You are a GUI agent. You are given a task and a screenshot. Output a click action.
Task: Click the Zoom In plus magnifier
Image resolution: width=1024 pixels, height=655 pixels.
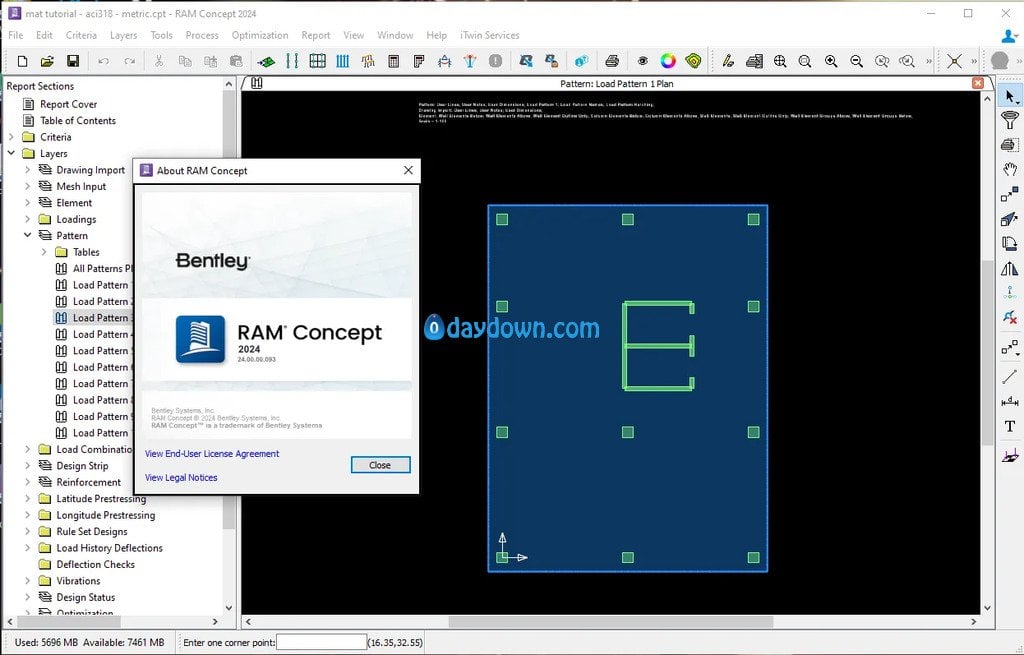831,61
